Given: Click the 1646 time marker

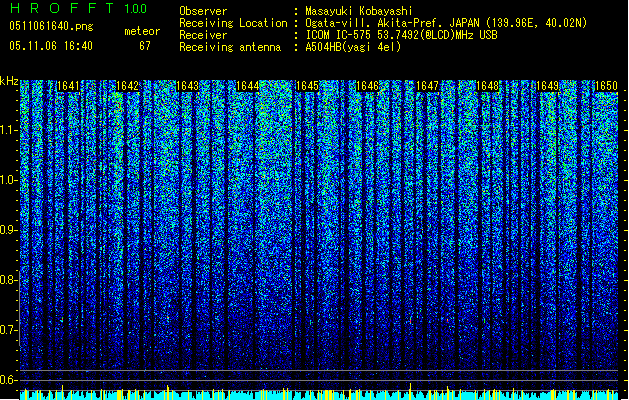Looking at the screenshot, I should 367,86.
